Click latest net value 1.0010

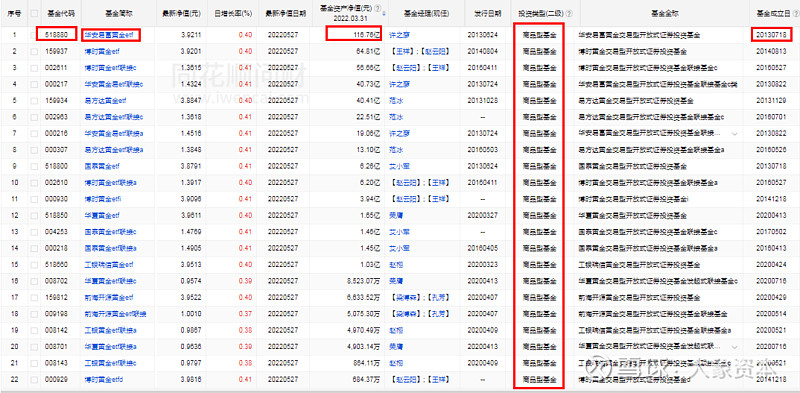(190, 314)
